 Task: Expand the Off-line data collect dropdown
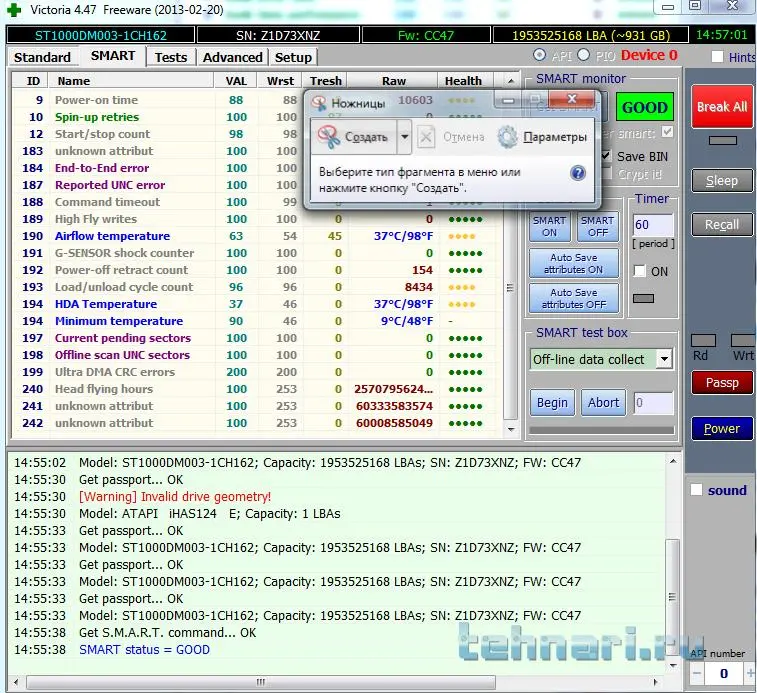pyautogui.click(x=664, y=359)
